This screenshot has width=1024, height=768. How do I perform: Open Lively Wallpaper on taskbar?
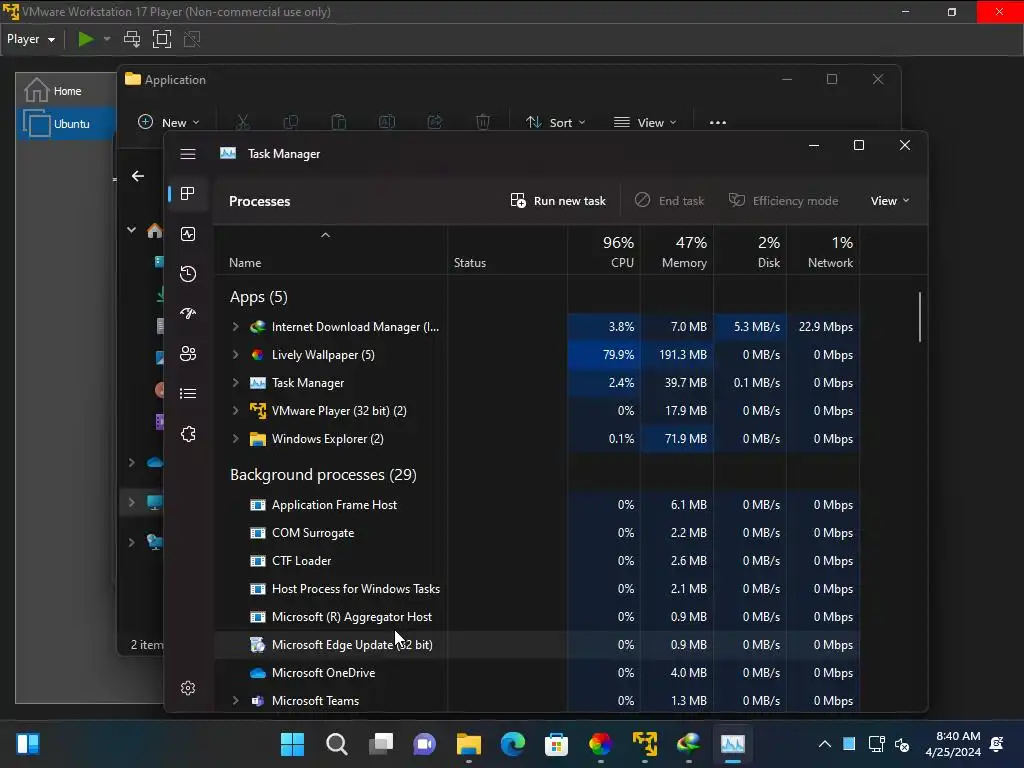(600, 743)
